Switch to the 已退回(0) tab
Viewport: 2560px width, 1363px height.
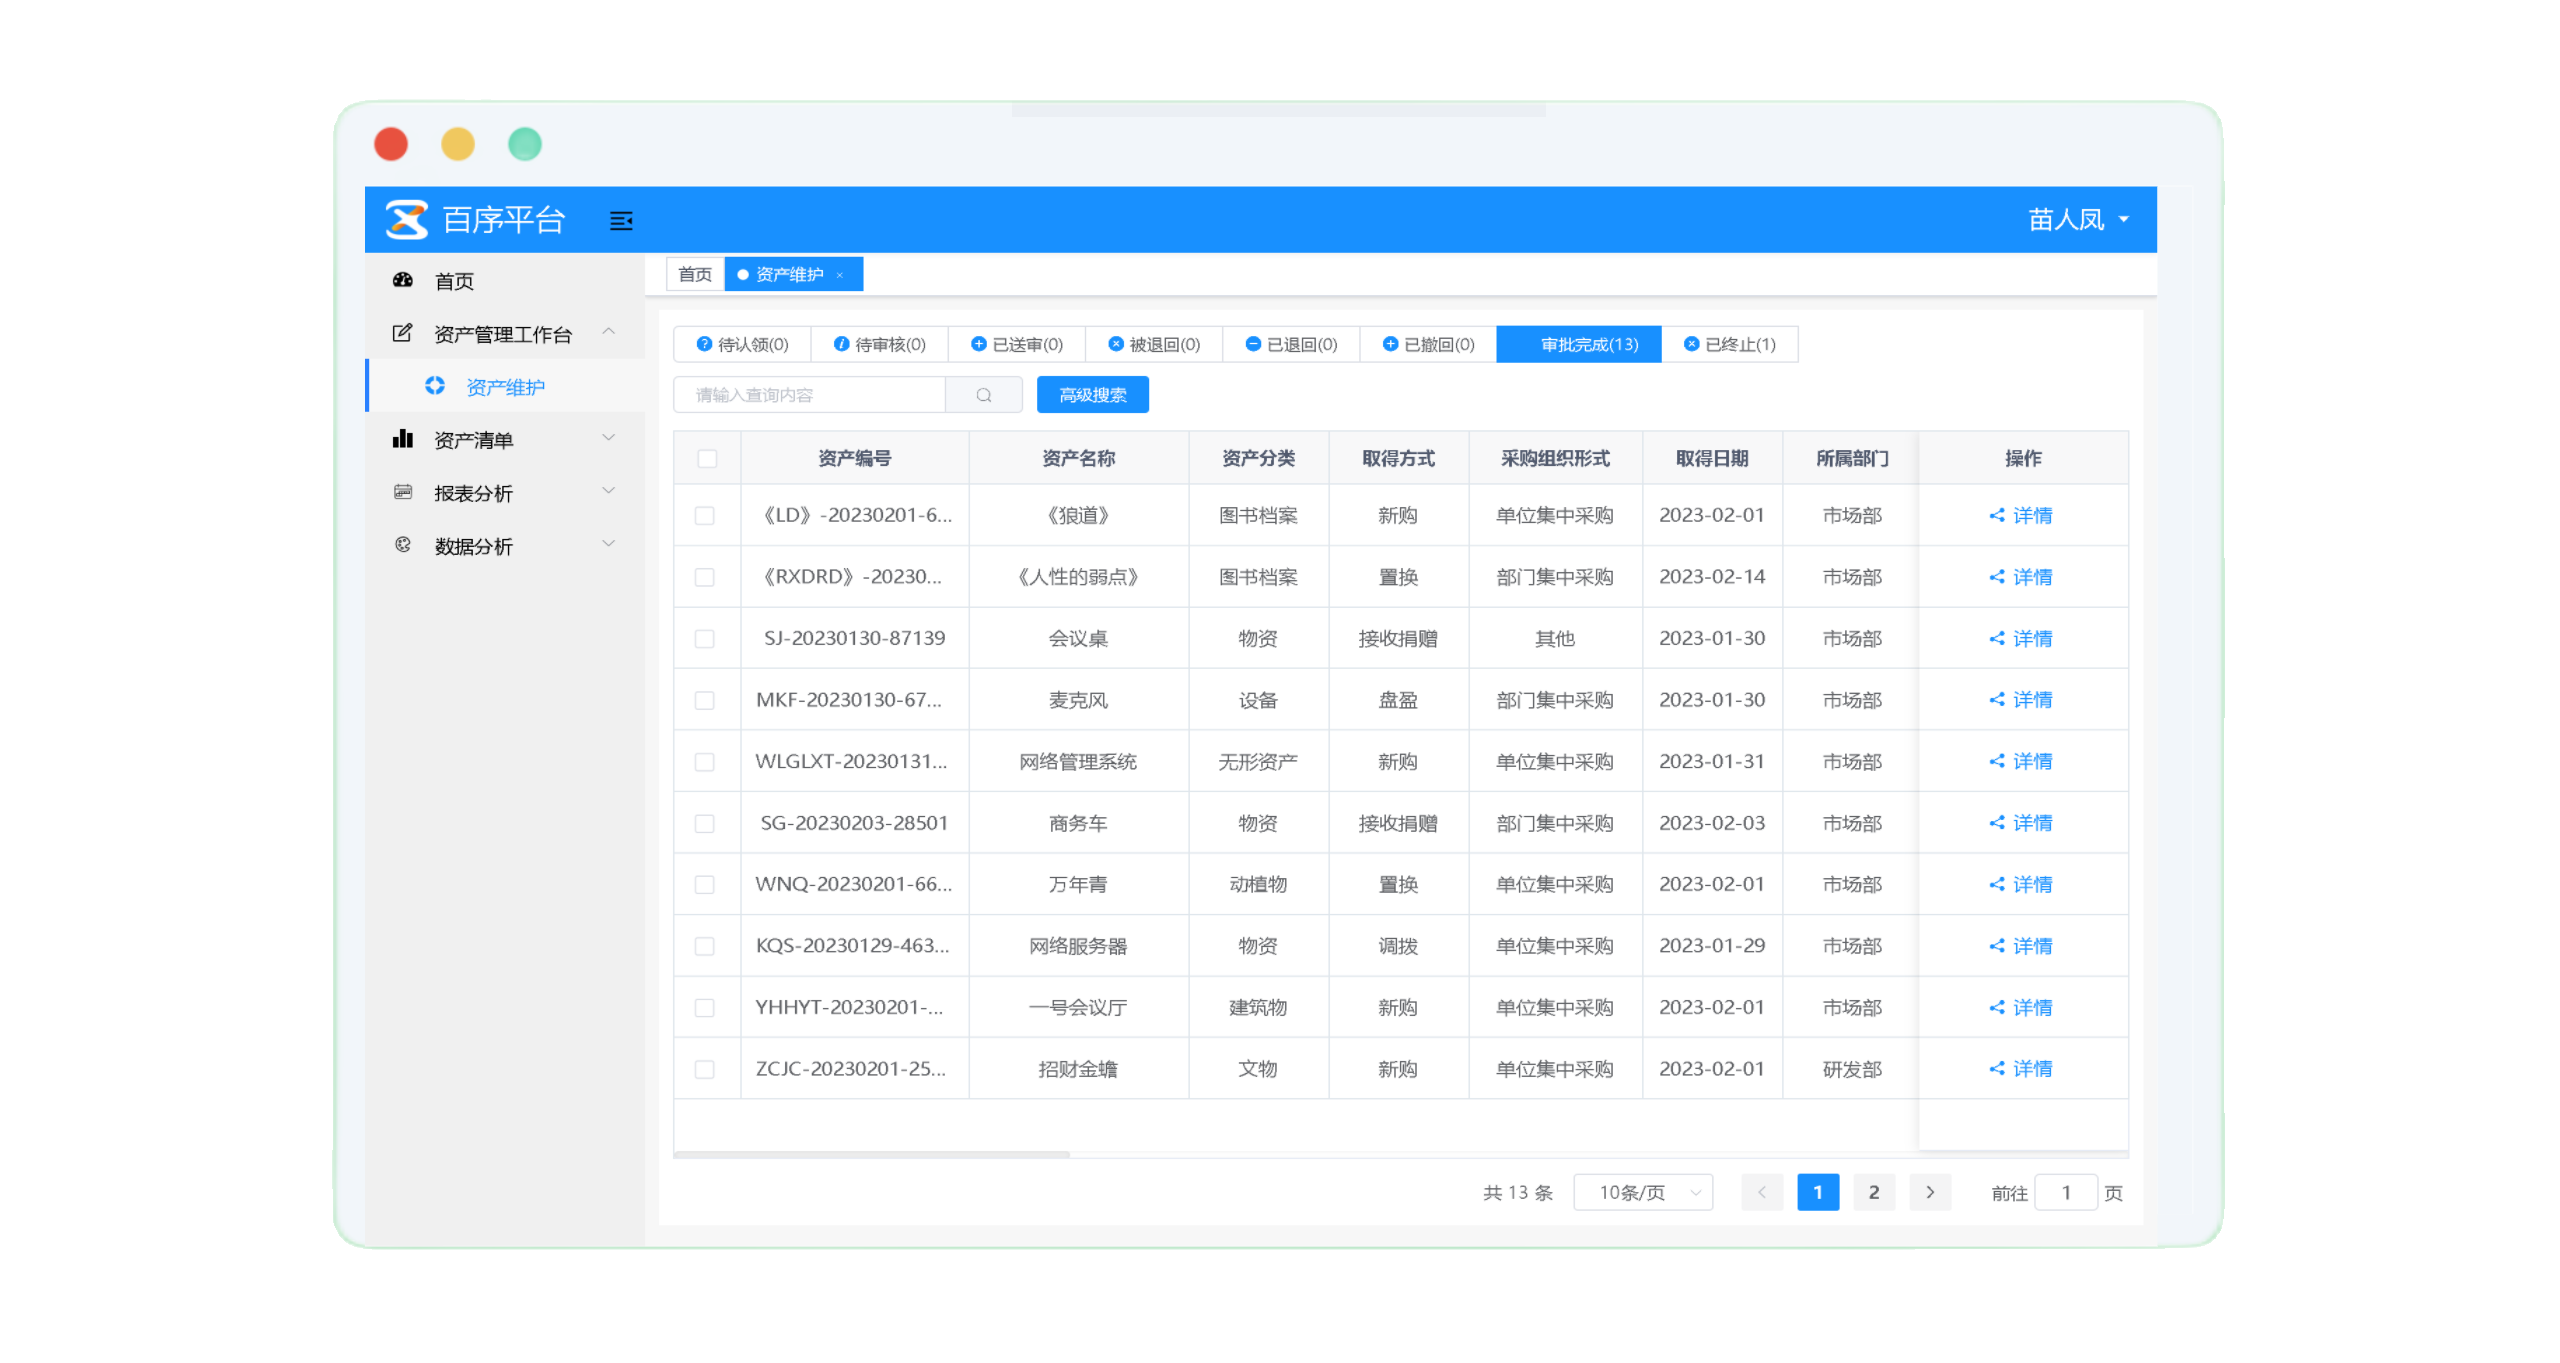pos(1290,345)
